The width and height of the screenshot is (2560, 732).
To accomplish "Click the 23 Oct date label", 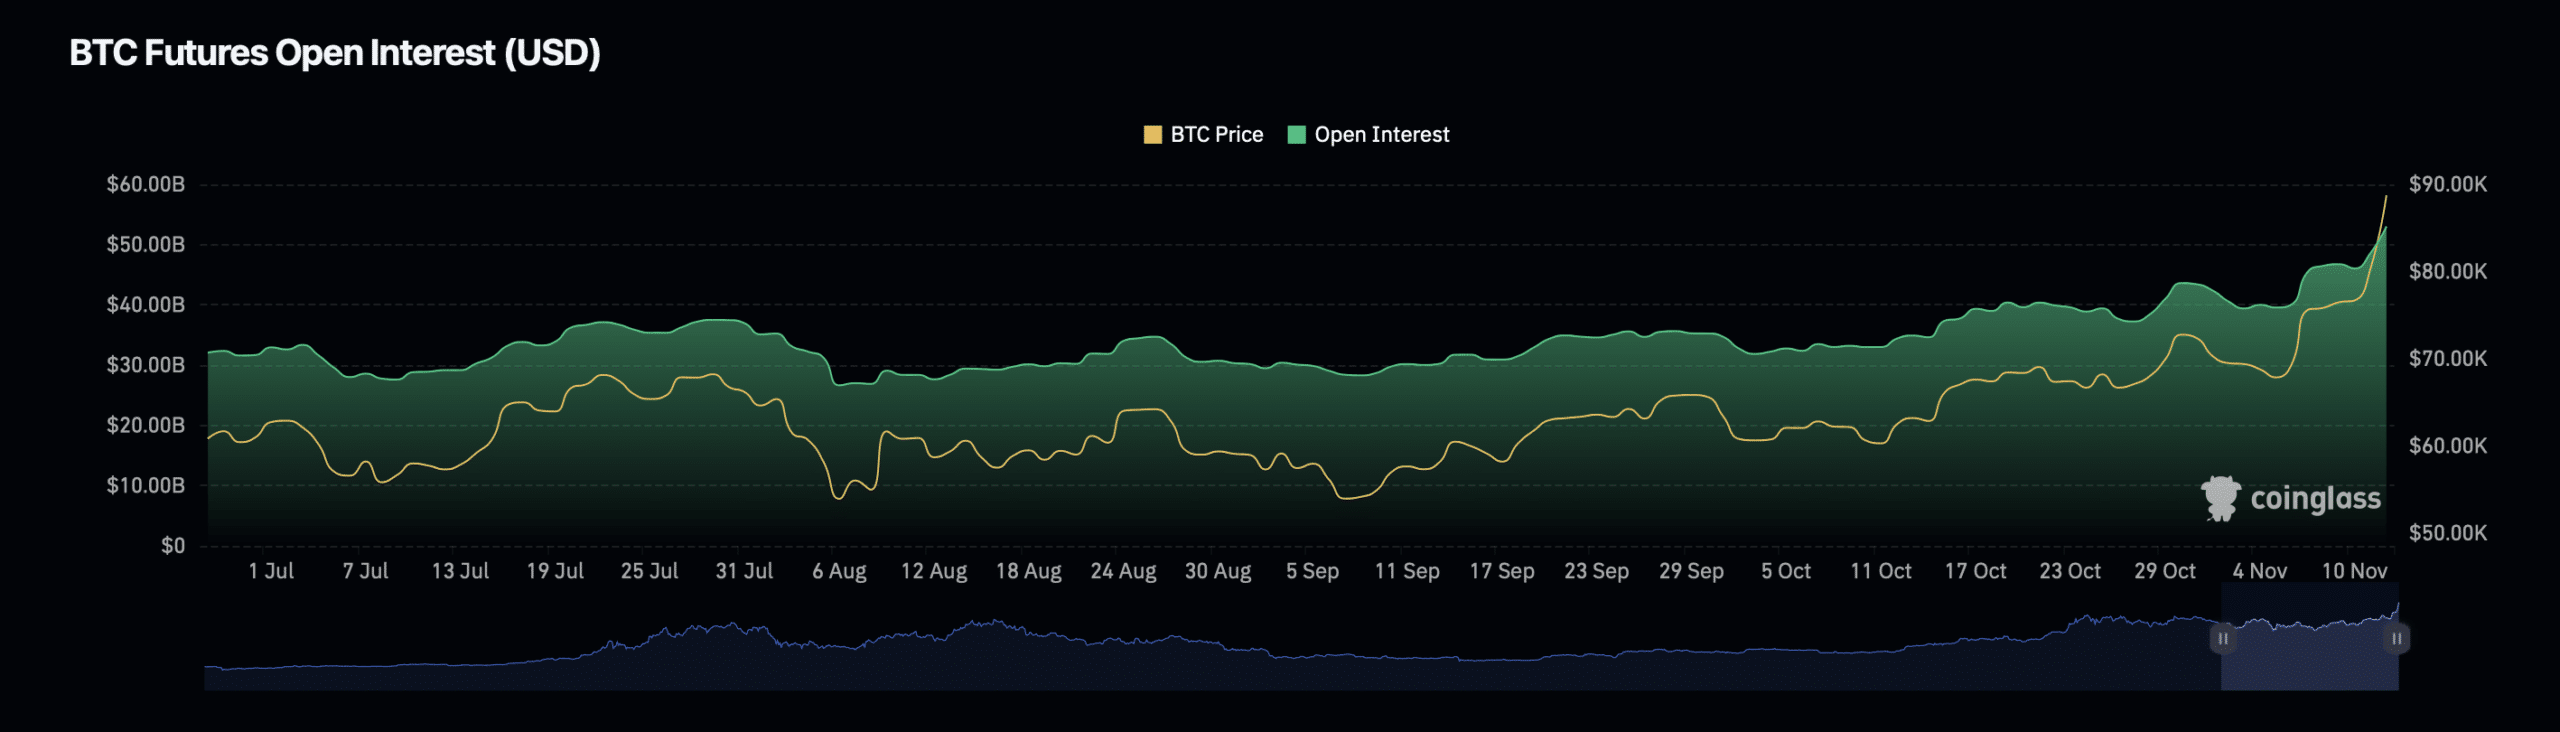I will pyautogui.click(x=2070, y=571).
